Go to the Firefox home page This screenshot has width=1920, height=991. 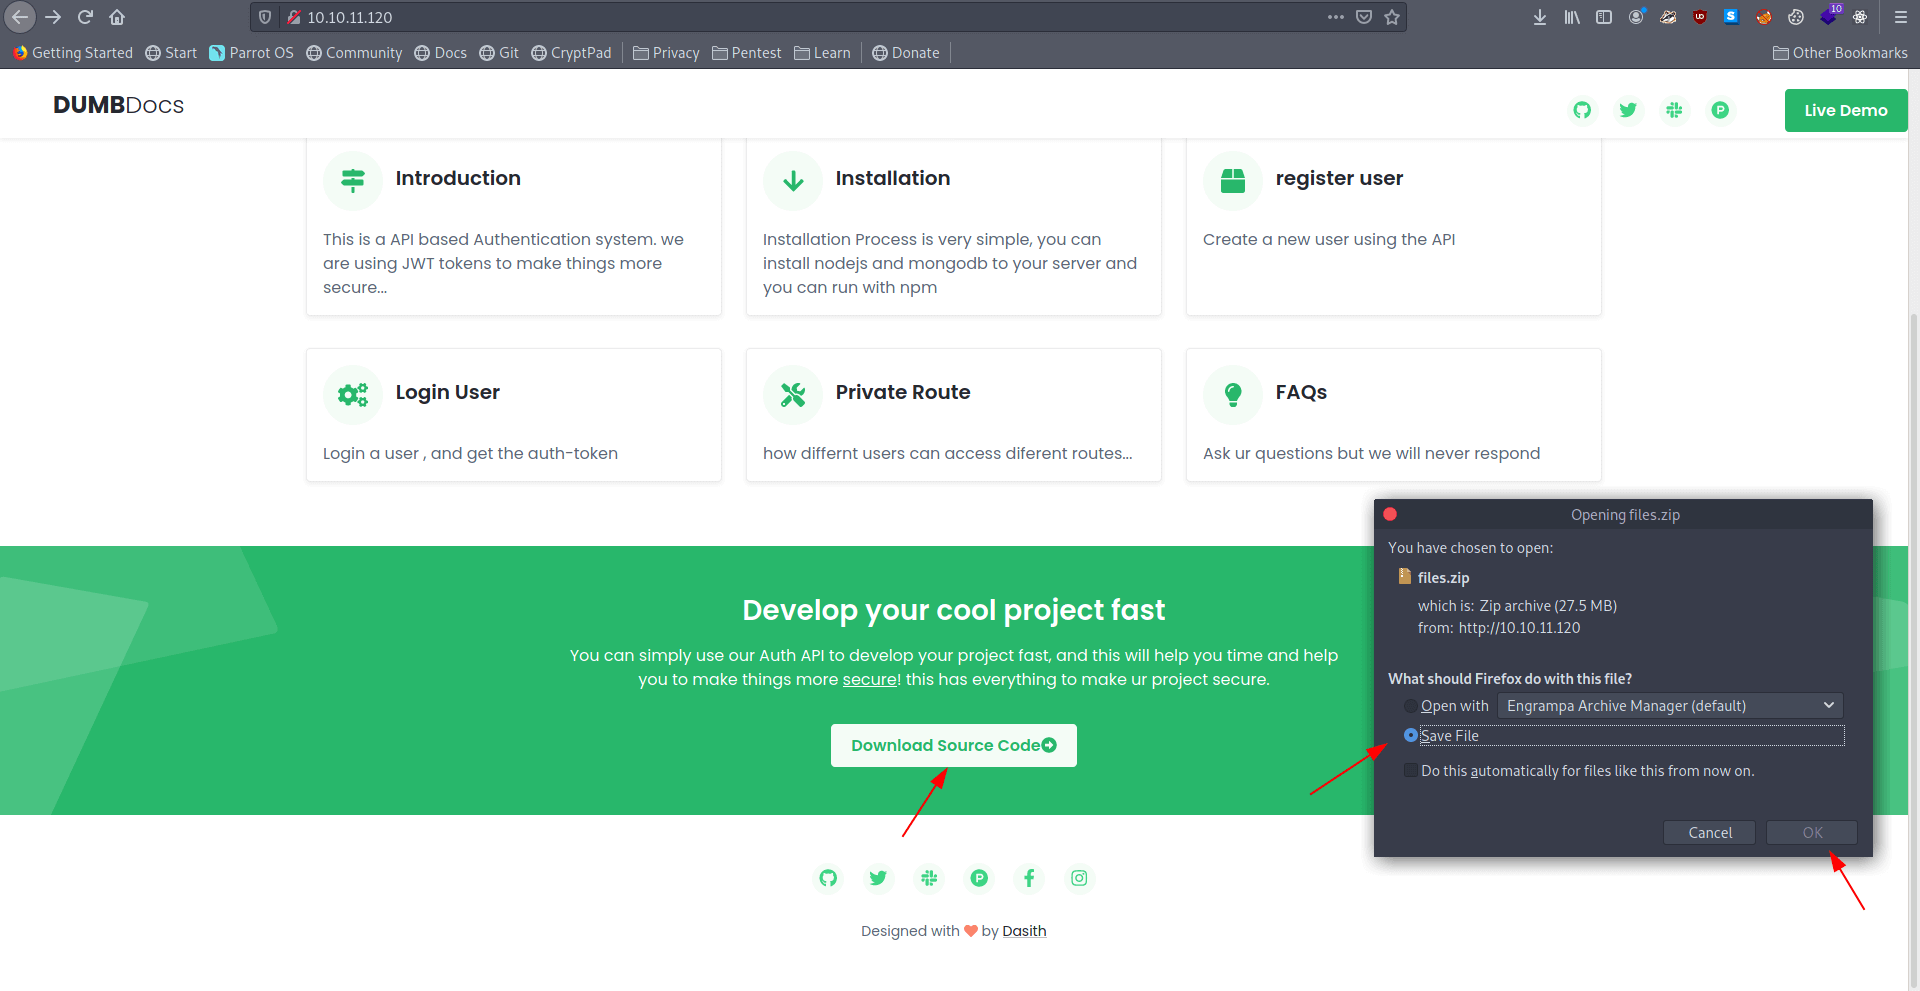click(117, 17)
